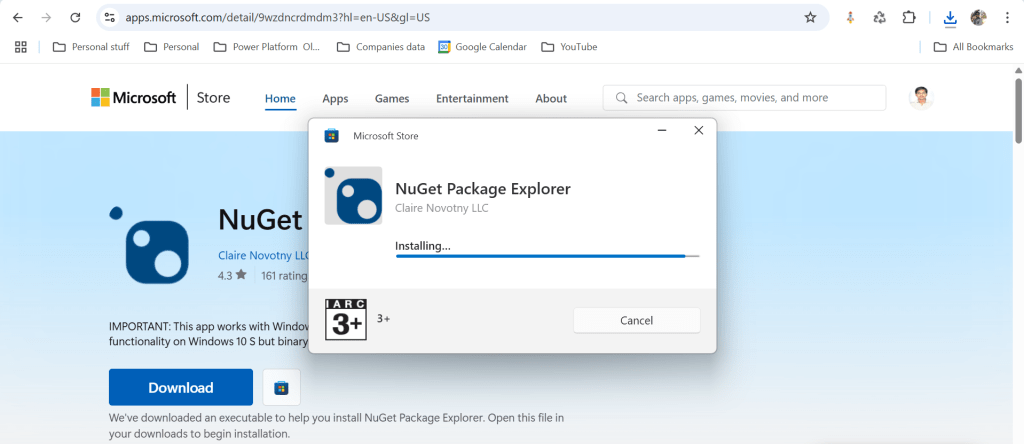Open the Chrome three-dot menu
Viewport: 1024px width, 444px height.
pos(1007,17)
